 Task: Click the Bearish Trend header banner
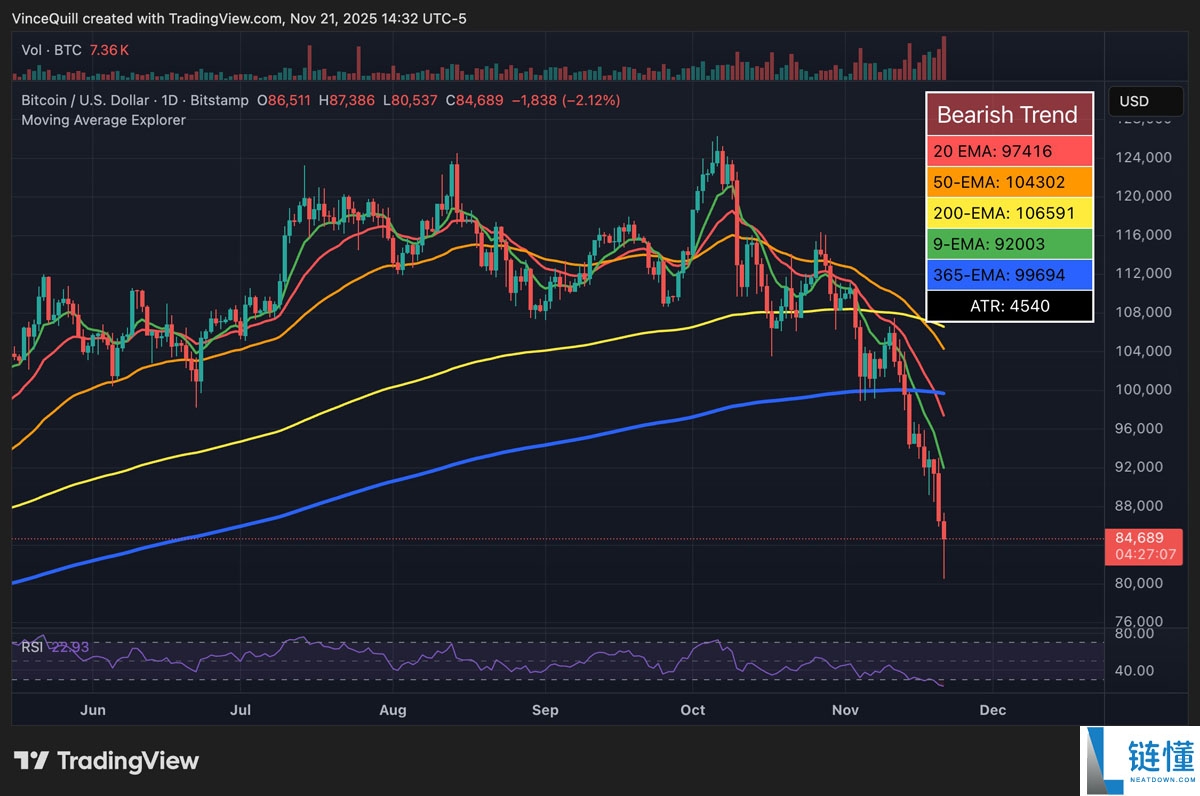(1009, 114)
